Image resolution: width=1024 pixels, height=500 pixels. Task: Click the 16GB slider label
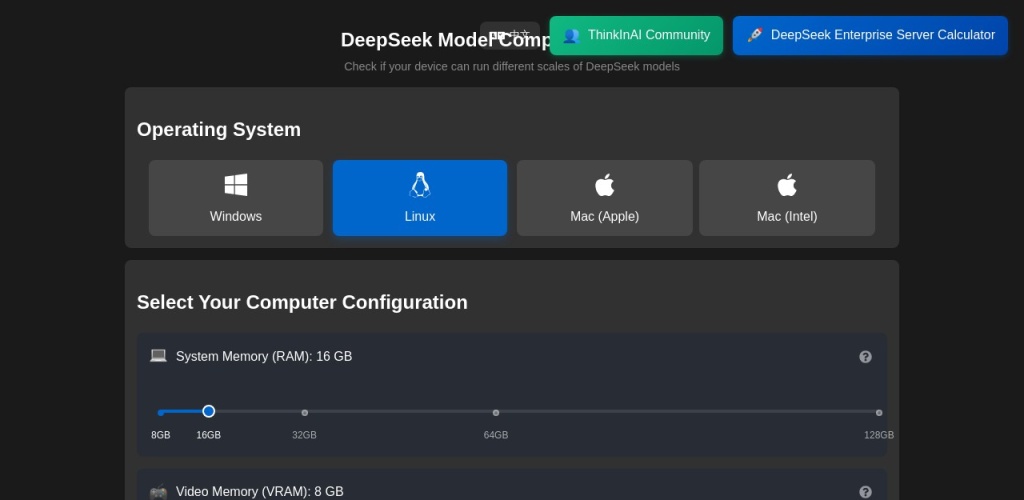click(208, 435)
